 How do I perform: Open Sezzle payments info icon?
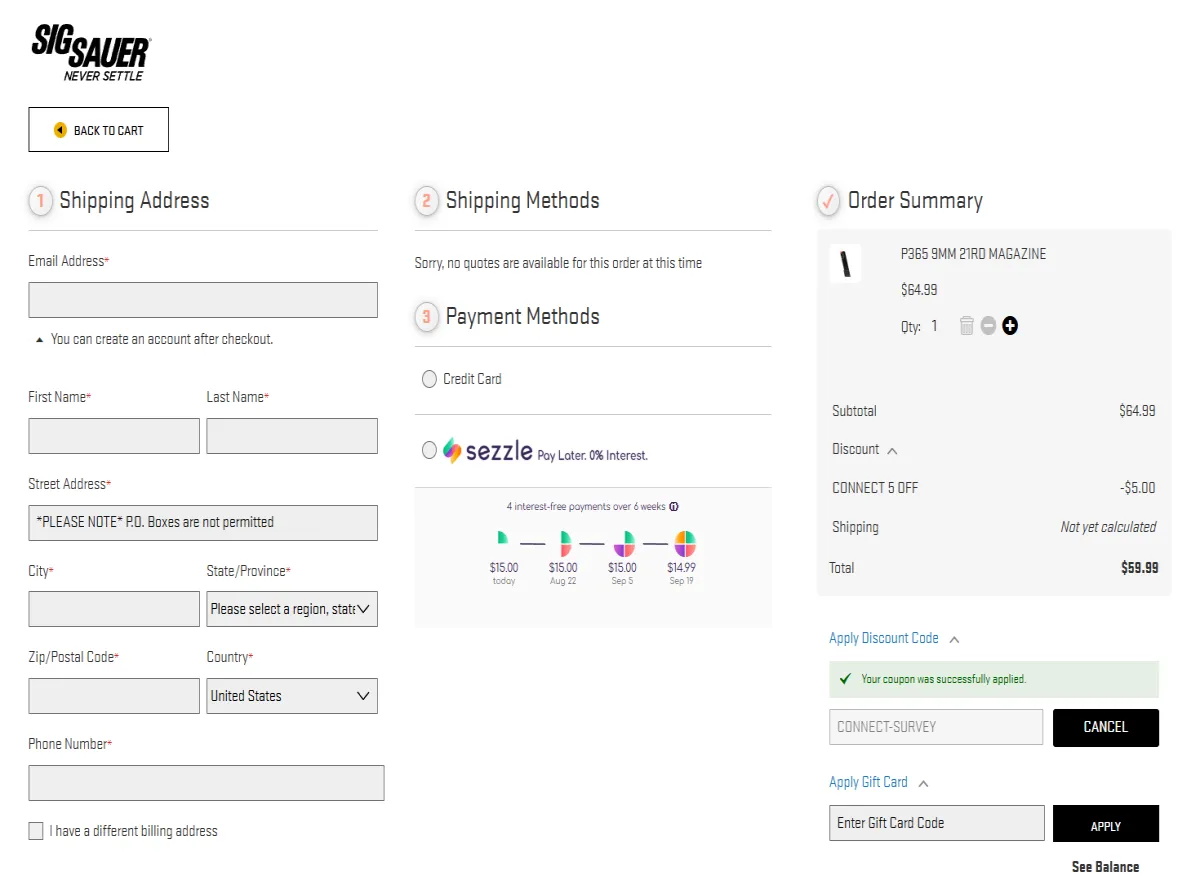tap(674, 507)
